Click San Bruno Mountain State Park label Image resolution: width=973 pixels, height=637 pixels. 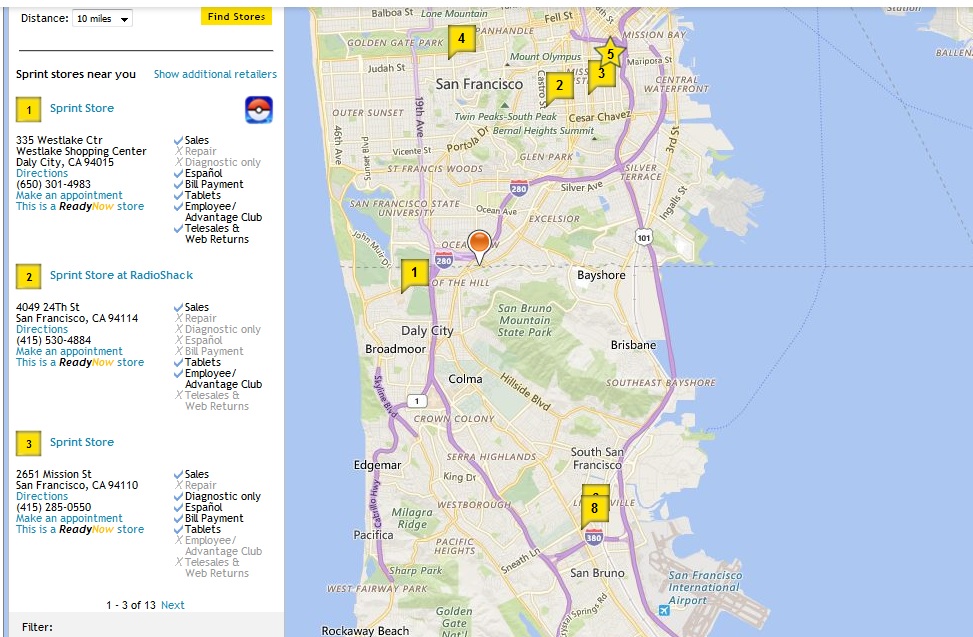pyautogui.click(x=524, y=320)
